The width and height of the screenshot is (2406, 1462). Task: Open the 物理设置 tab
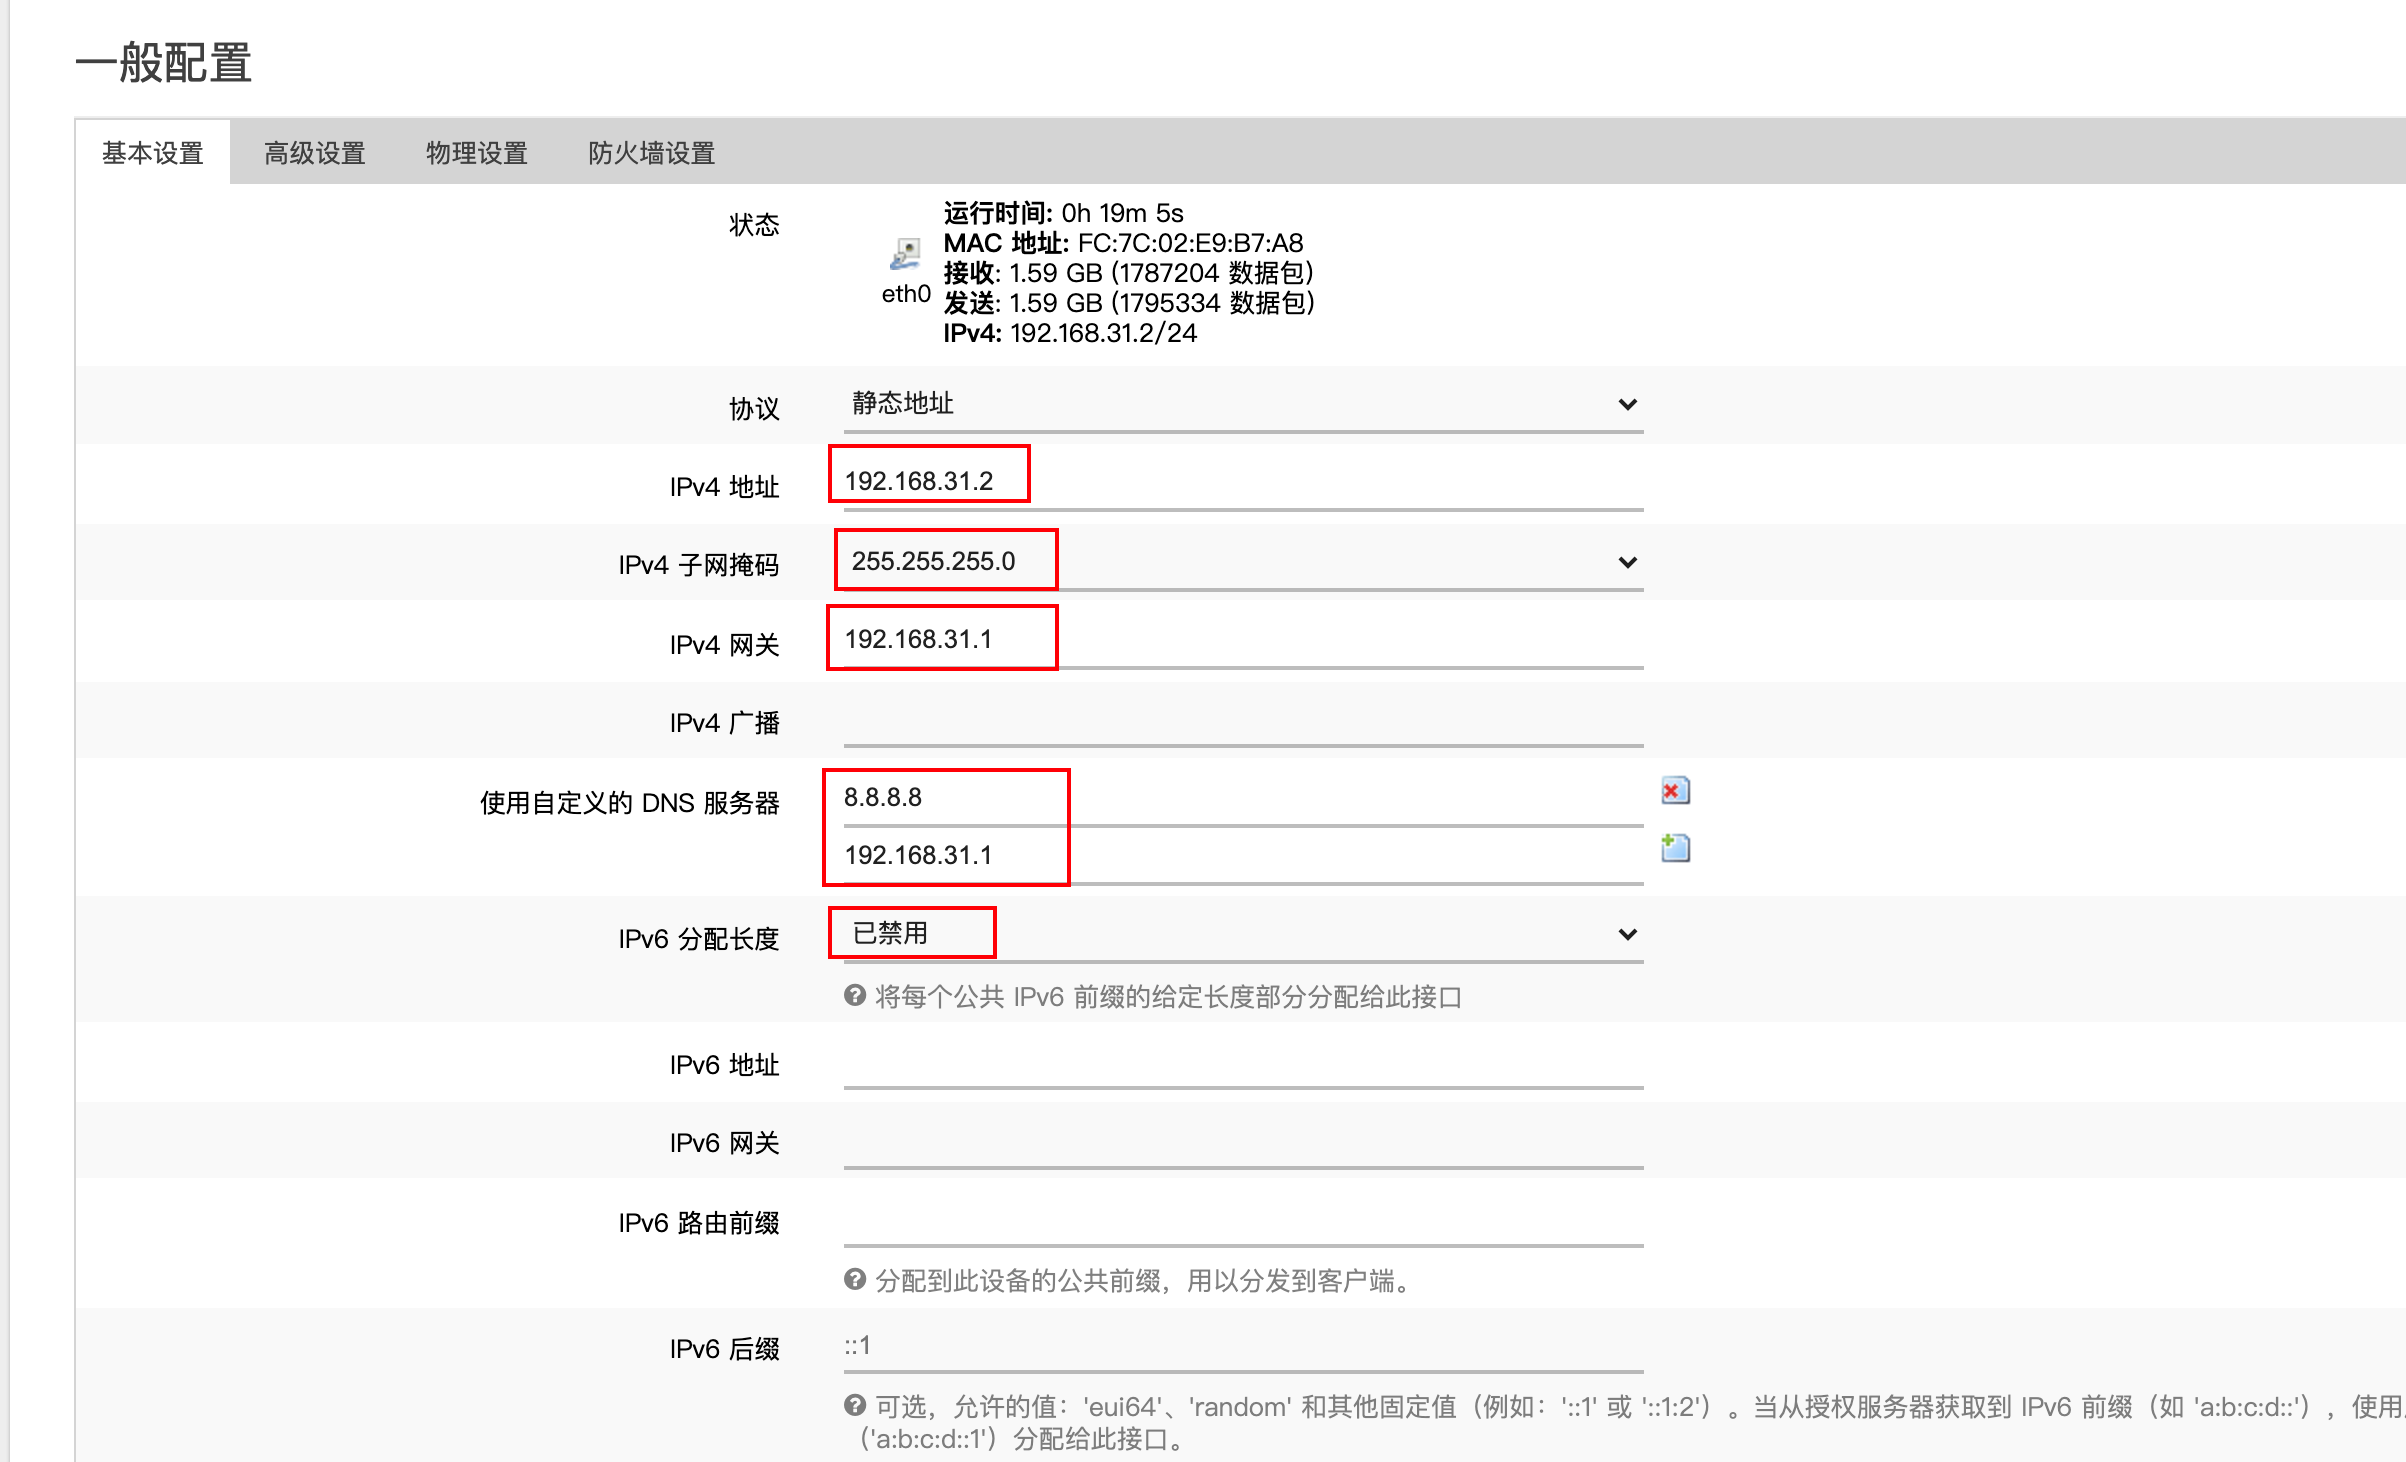click(477, 153)
